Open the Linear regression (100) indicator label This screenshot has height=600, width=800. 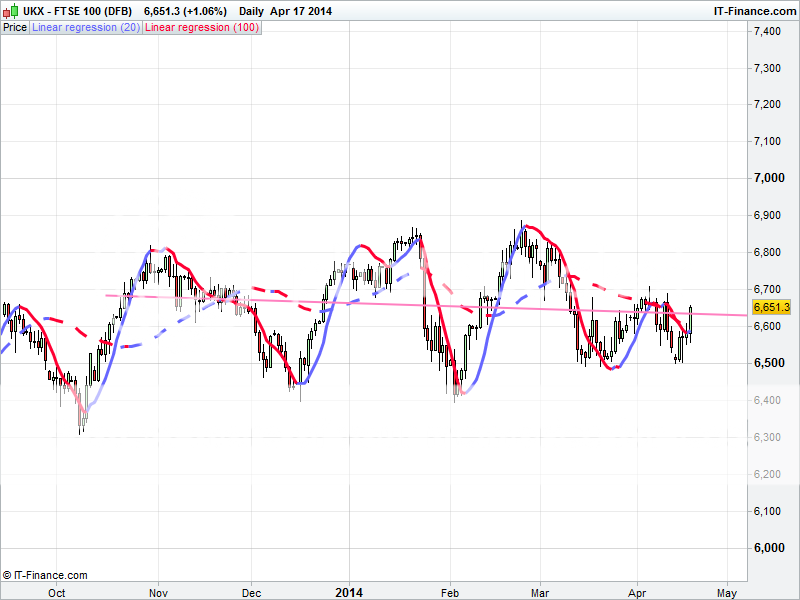(x=202, y=28)
